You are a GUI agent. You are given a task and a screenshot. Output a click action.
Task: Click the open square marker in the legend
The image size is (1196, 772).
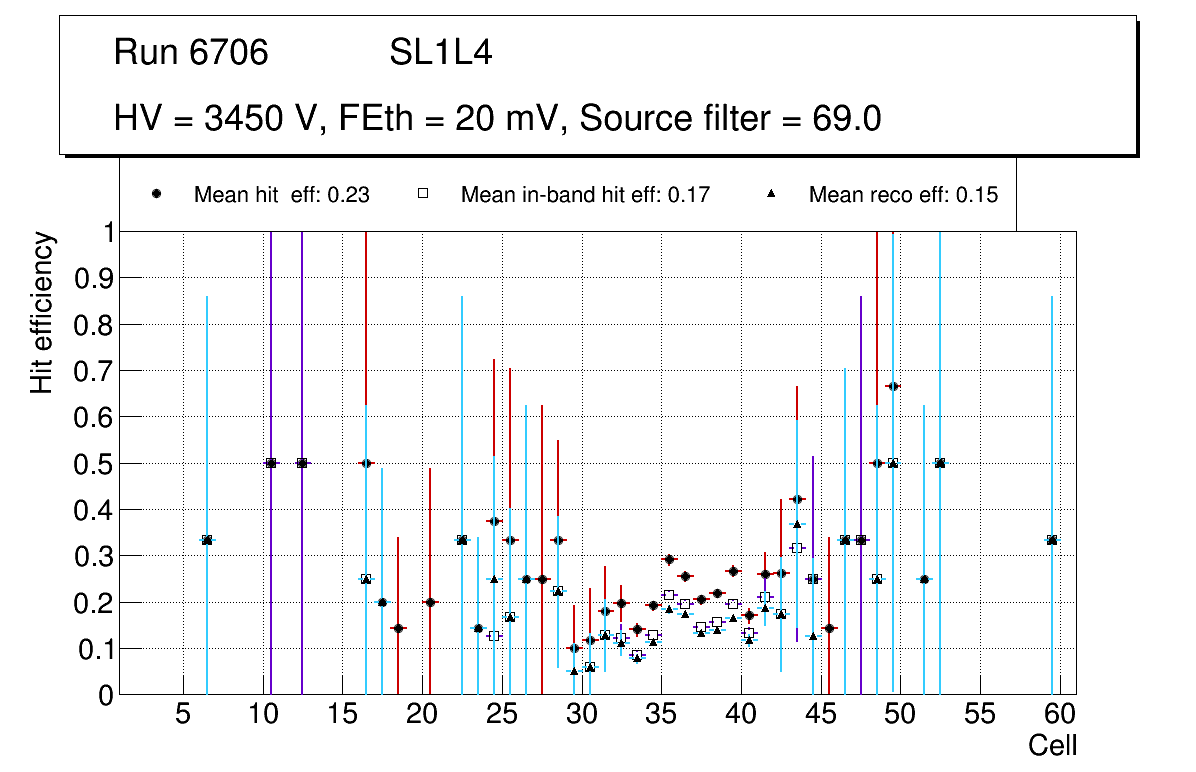pyautogui.click(x=423, y=194)
